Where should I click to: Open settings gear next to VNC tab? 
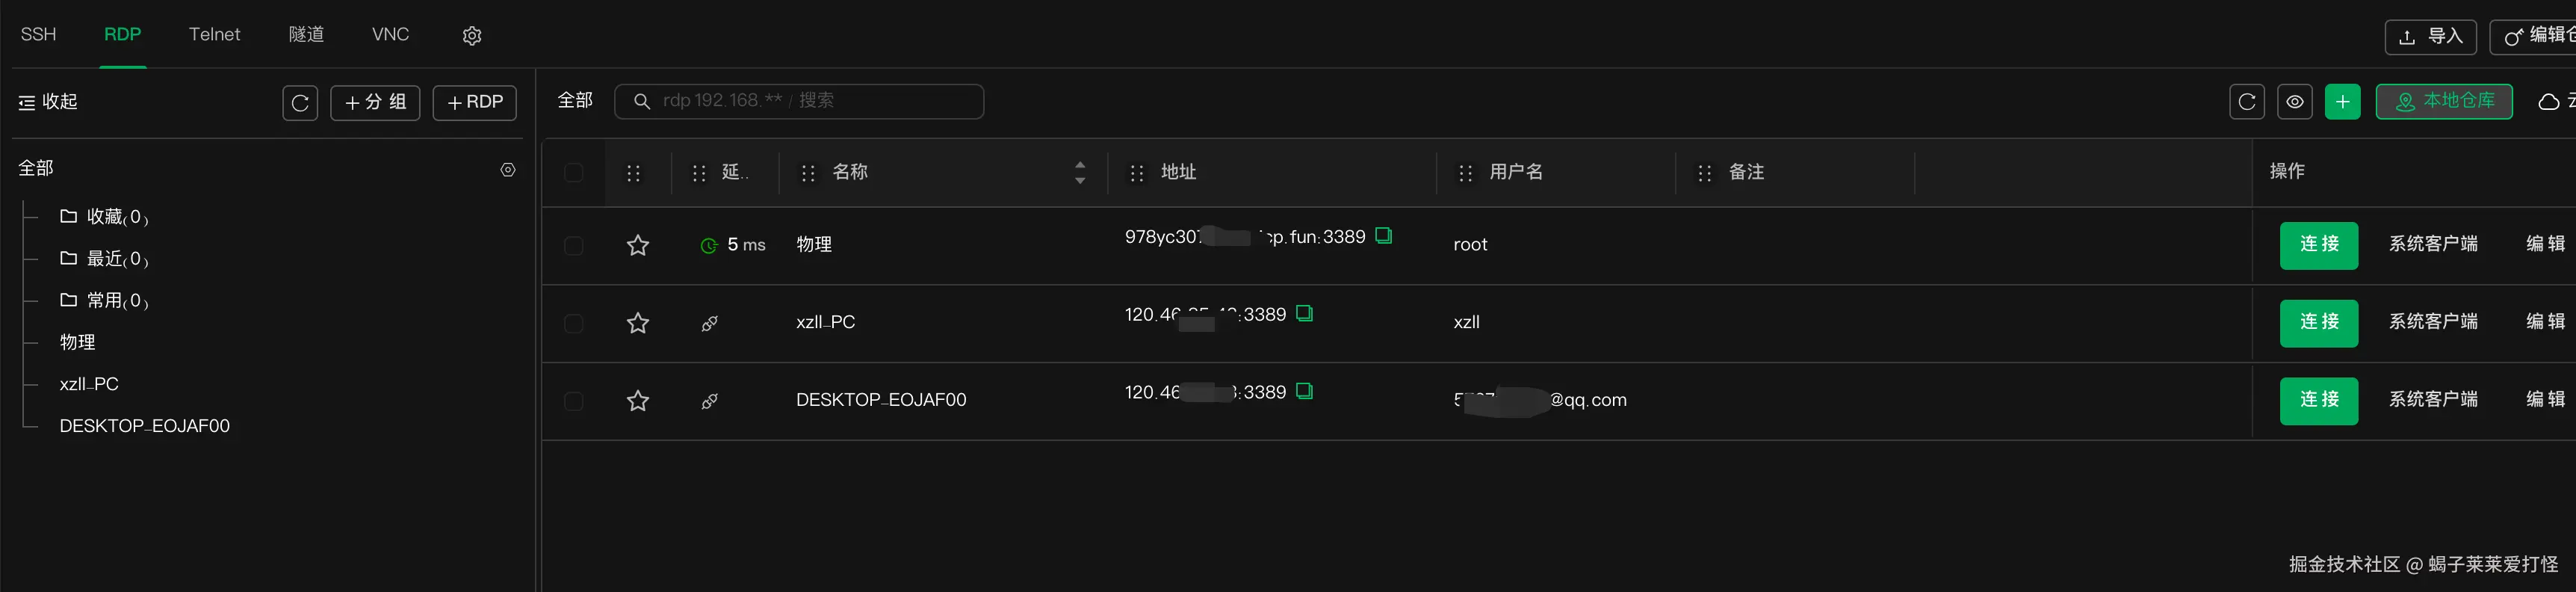tap(472, 35)
